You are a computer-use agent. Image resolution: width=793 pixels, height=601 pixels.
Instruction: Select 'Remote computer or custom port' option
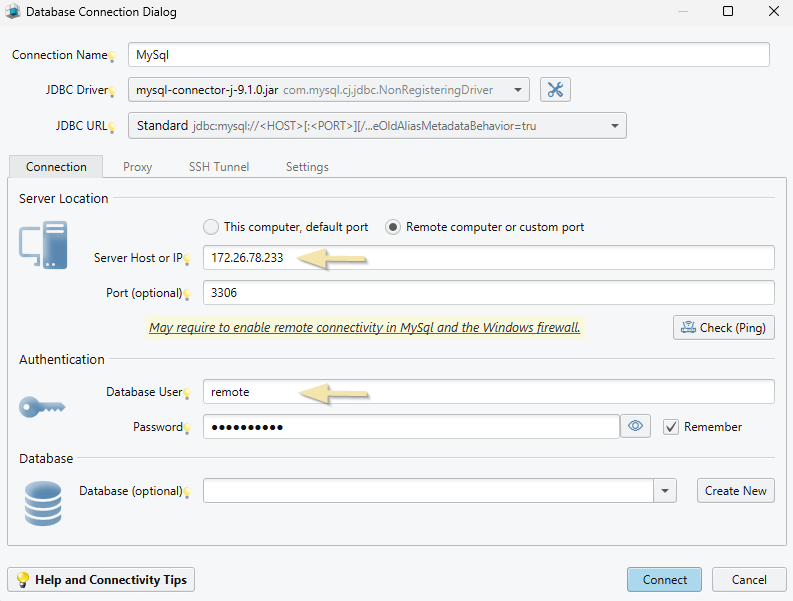pyautogui.click(x=394, y=227)
